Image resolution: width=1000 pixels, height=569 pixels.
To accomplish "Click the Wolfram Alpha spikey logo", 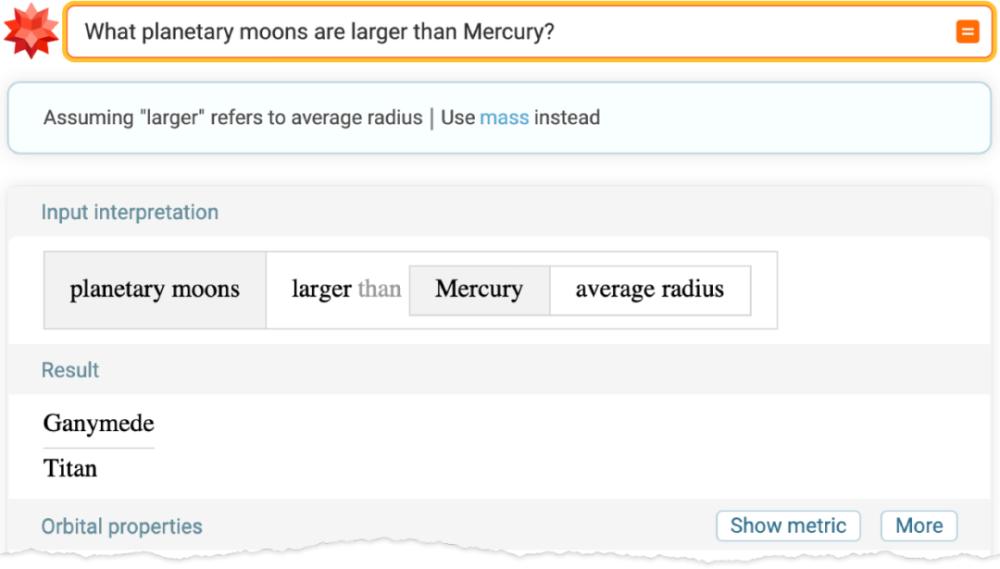I will coord(31,31).
